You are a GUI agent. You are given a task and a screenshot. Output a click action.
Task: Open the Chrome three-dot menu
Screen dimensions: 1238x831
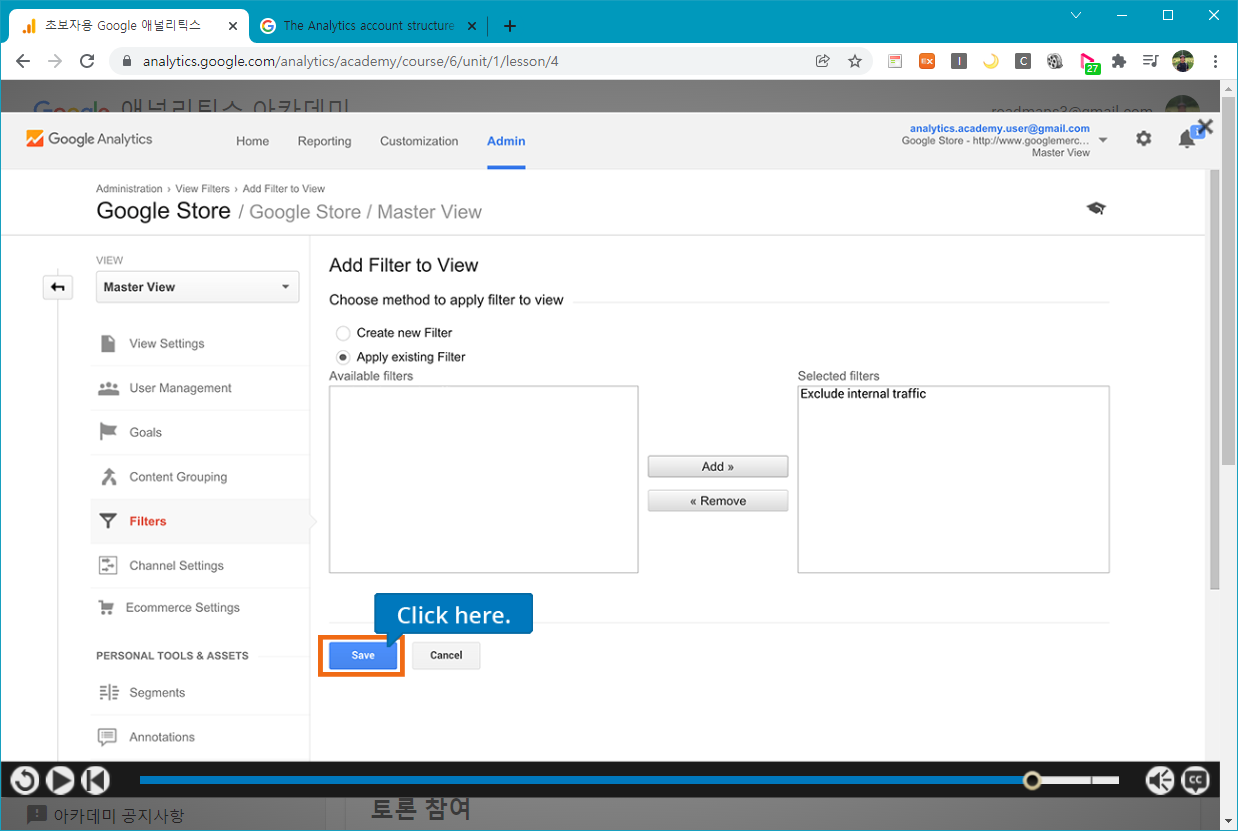point(1215,61)
